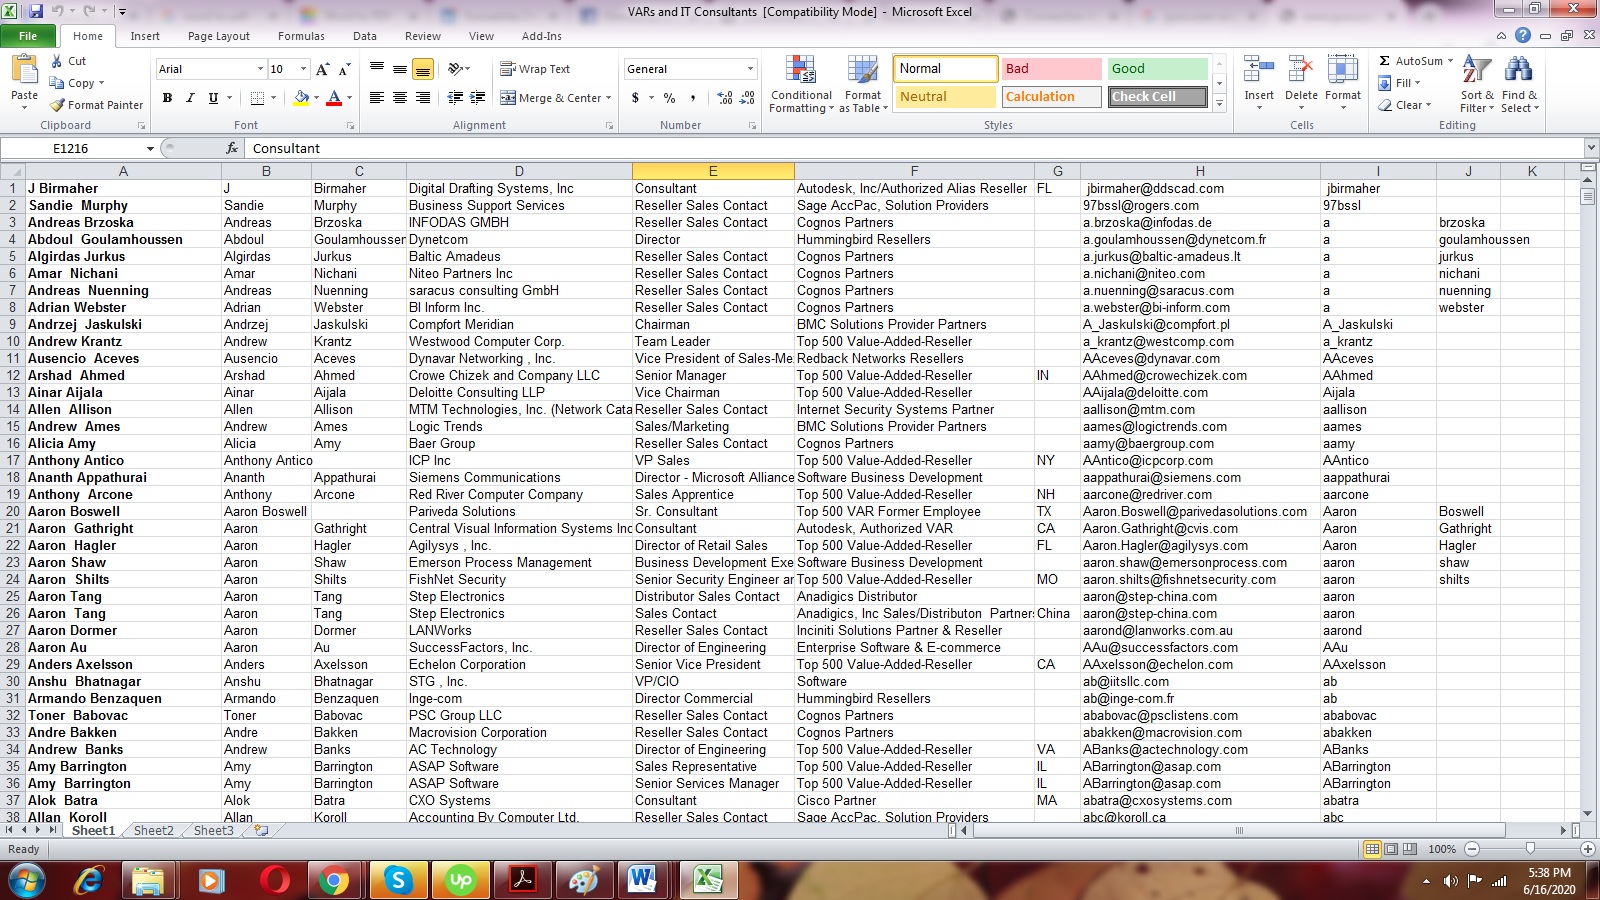This screenshot has height=900, width=1600.
Task: Apply the red Font Color
Action: click(x=334, y=98)
